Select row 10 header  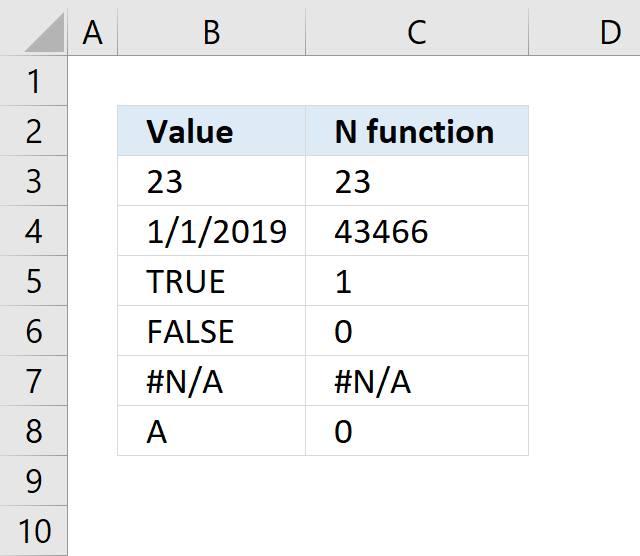(33, 531)
